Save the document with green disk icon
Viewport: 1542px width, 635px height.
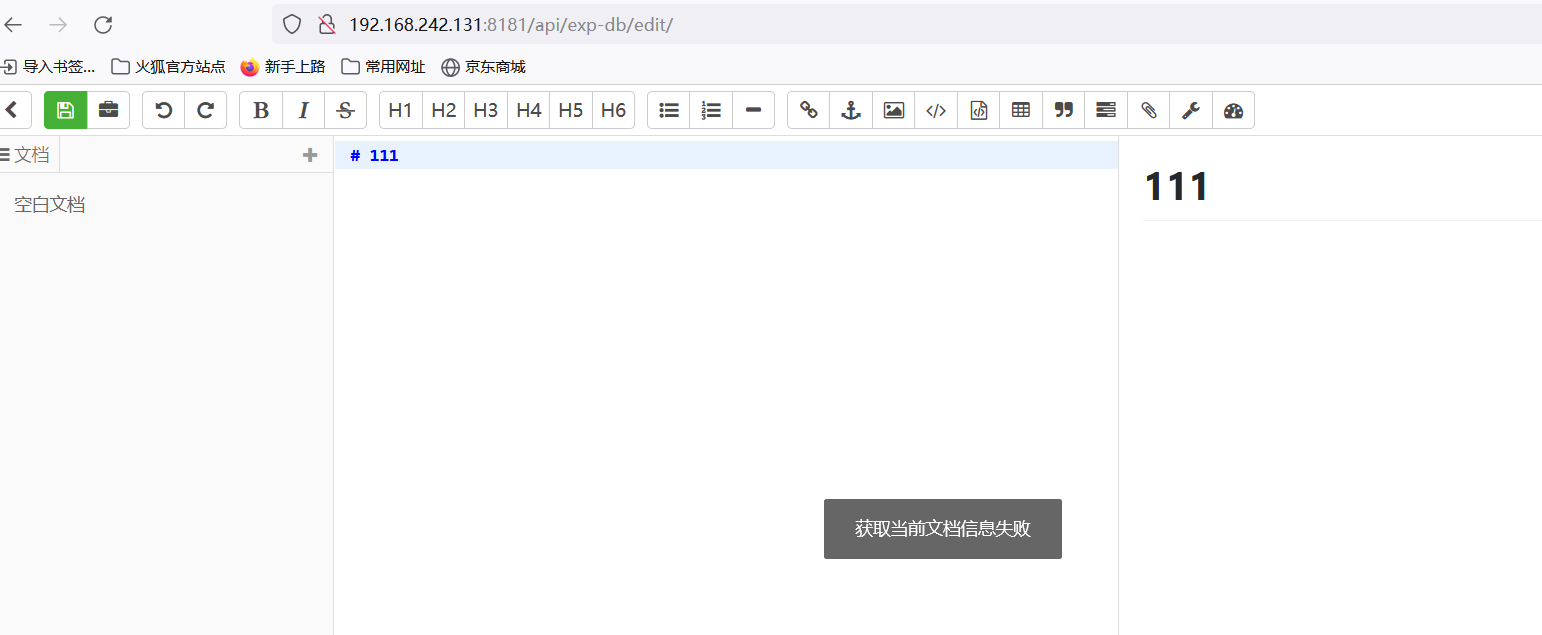tap(66, 110)
